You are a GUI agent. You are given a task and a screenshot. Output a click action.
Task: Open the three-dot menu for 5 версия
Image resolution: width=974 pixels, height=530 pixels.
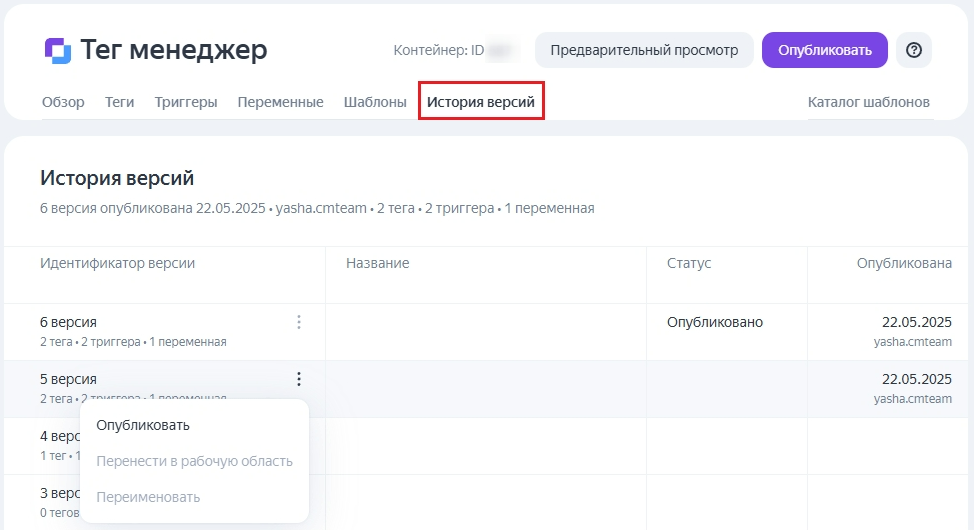click(299, 379)
